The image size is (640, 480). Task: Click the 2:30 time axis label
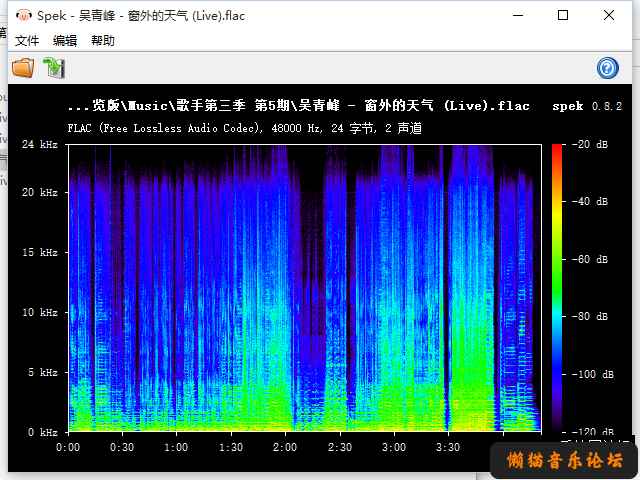[x=340, y=447]
